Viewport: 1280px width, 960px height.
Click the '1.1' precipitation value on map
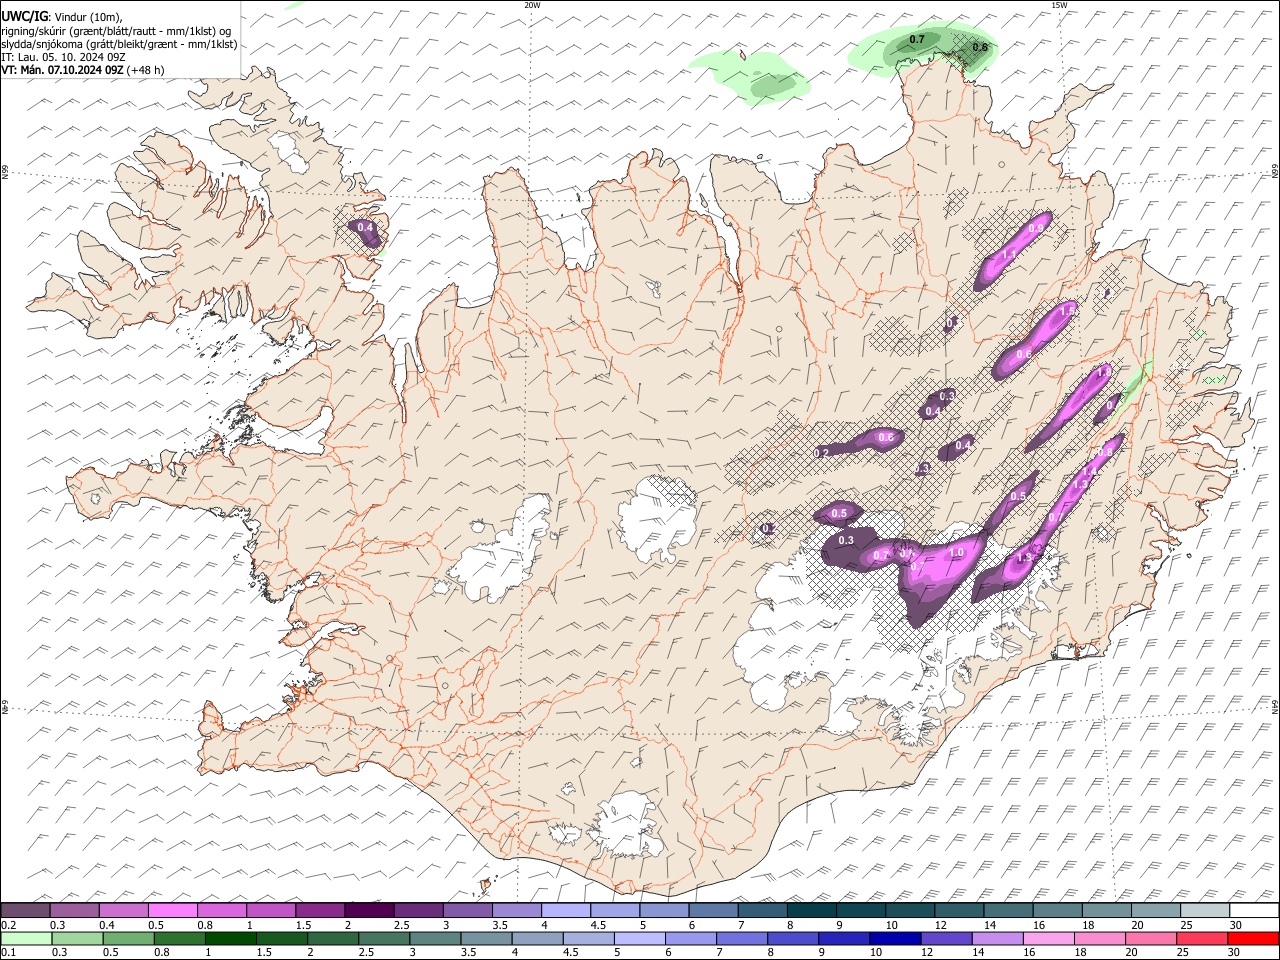pos(1009,255)
